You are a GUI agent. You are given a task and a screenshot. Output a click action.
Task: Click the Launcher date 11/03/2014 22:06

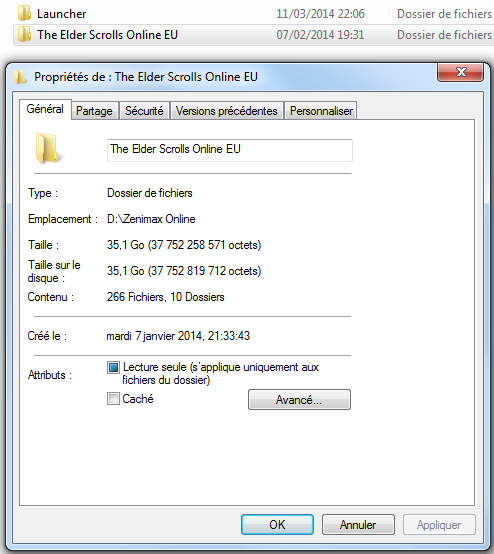pos(320,14)
